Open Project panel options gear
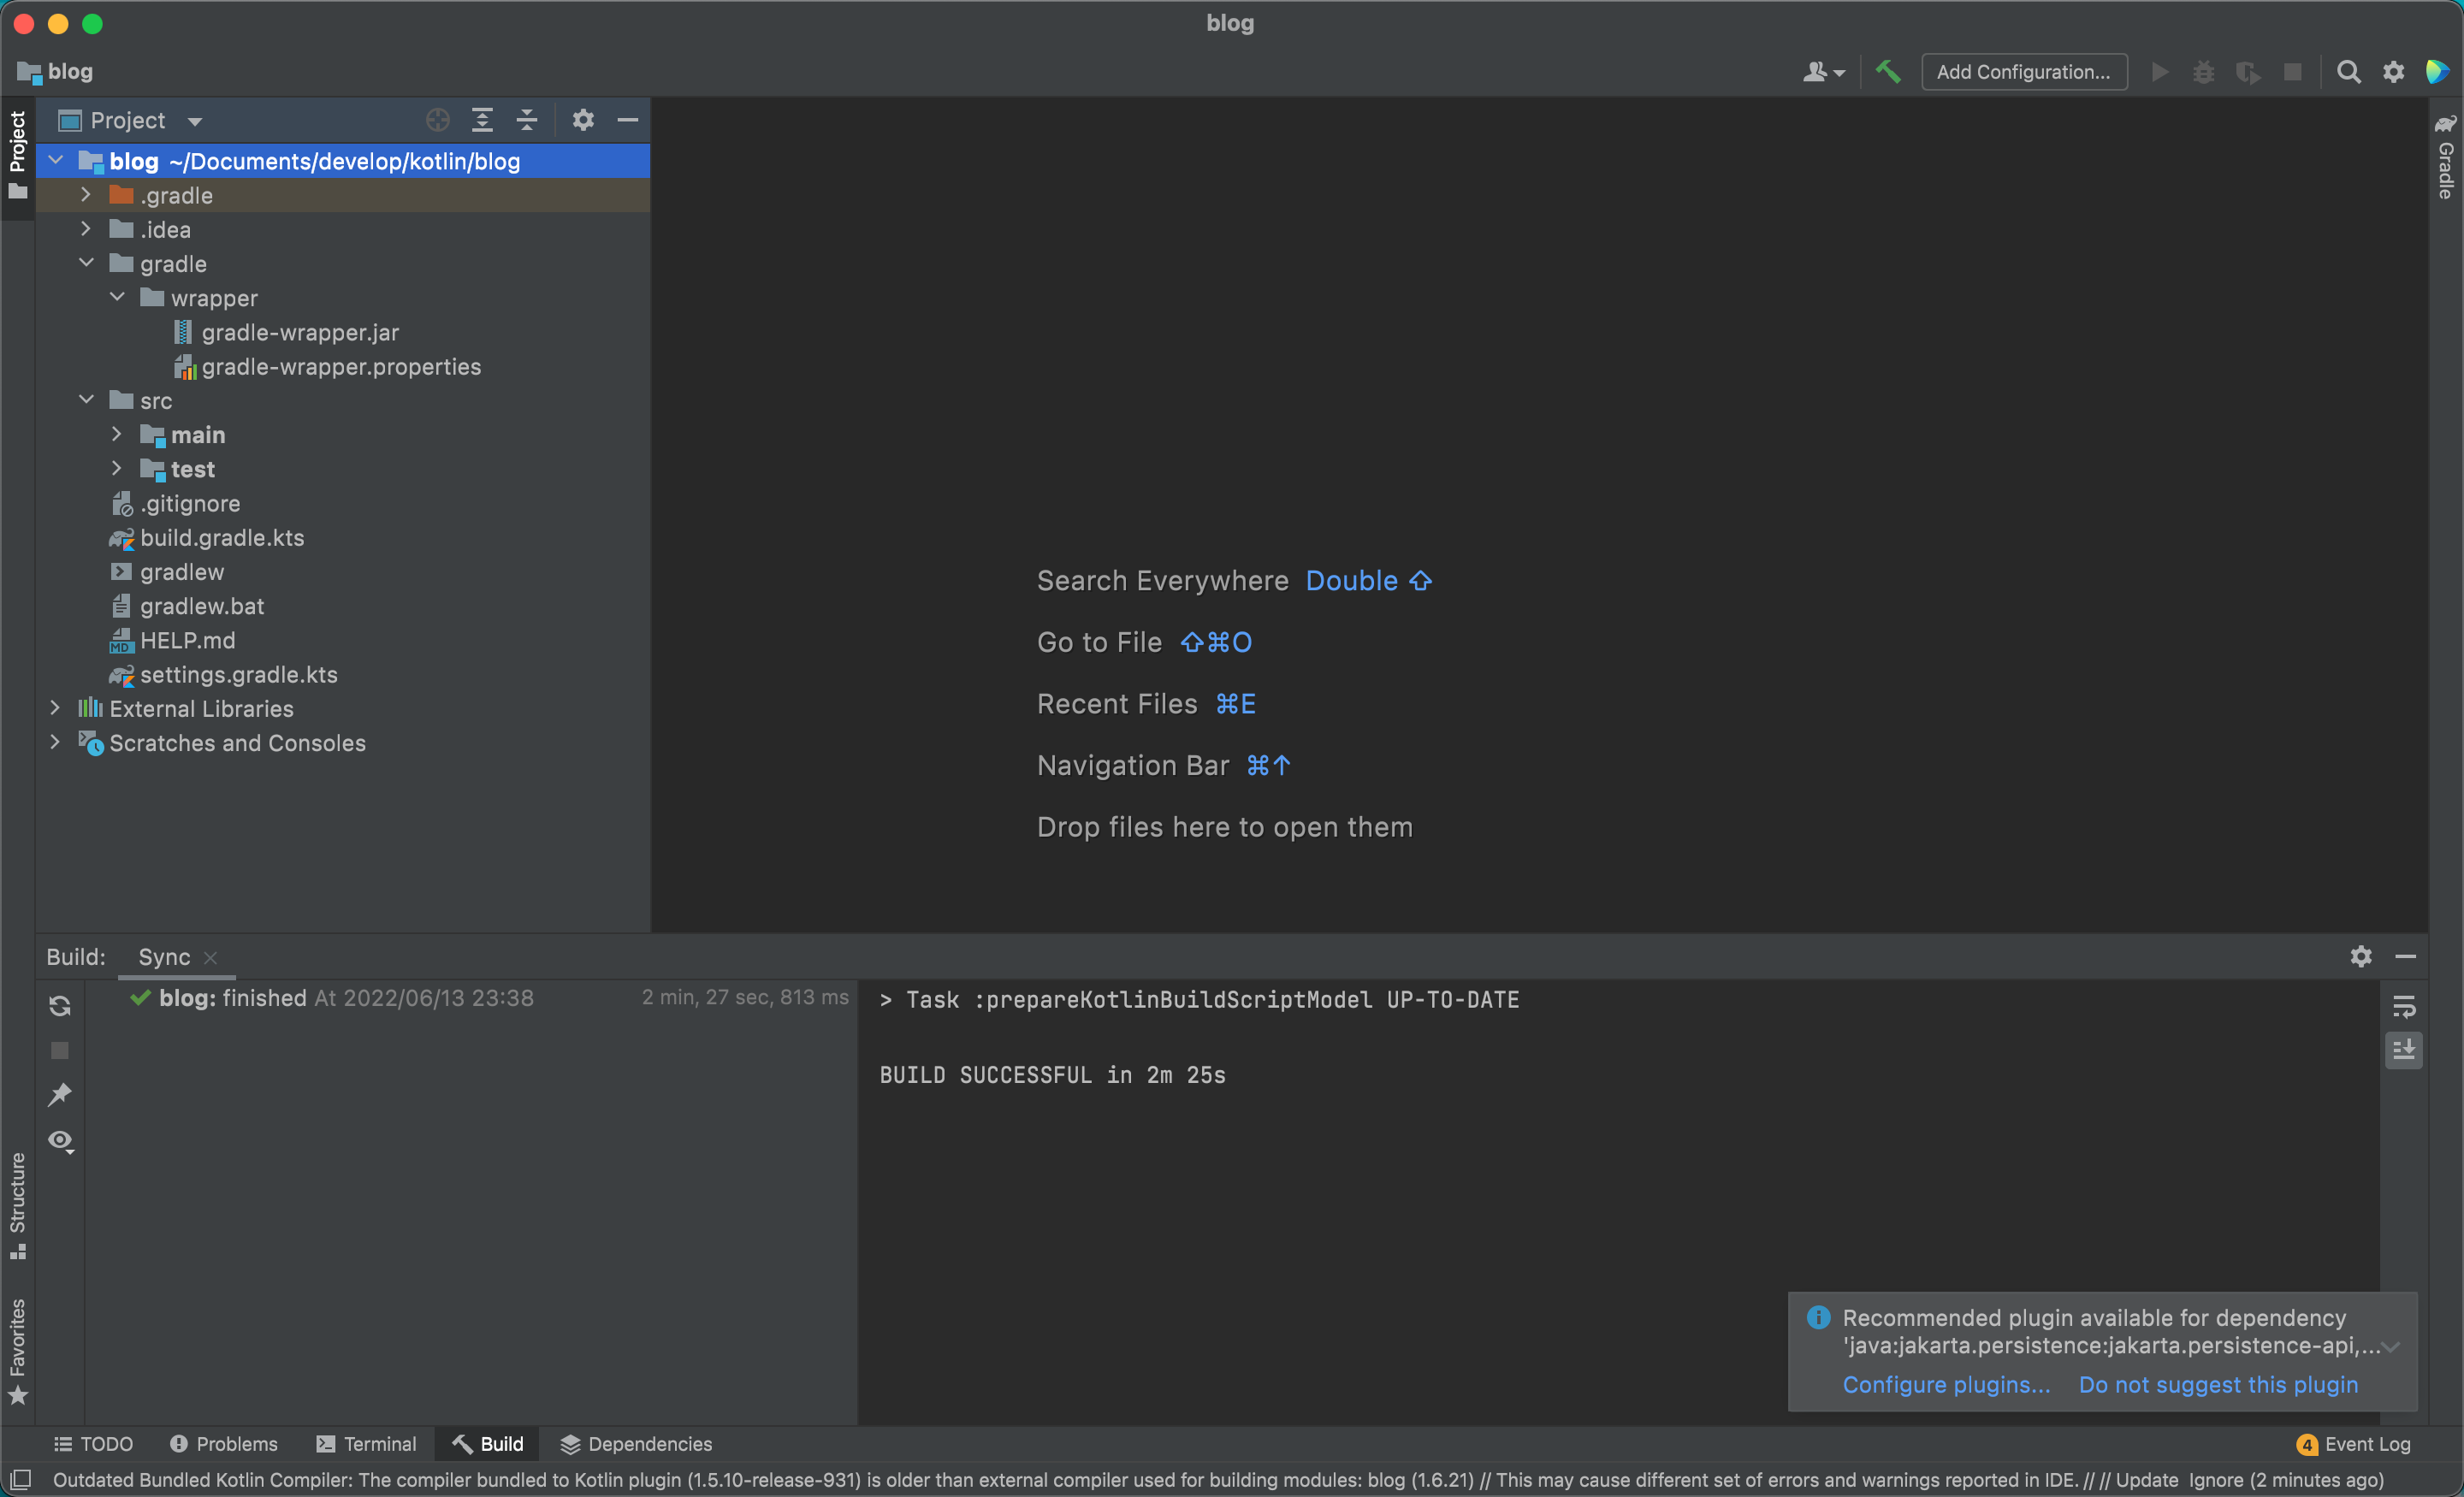Image resolution: width=2464 pixels, height=1497 pixels. pyautogui.click(x=583, y=120)
